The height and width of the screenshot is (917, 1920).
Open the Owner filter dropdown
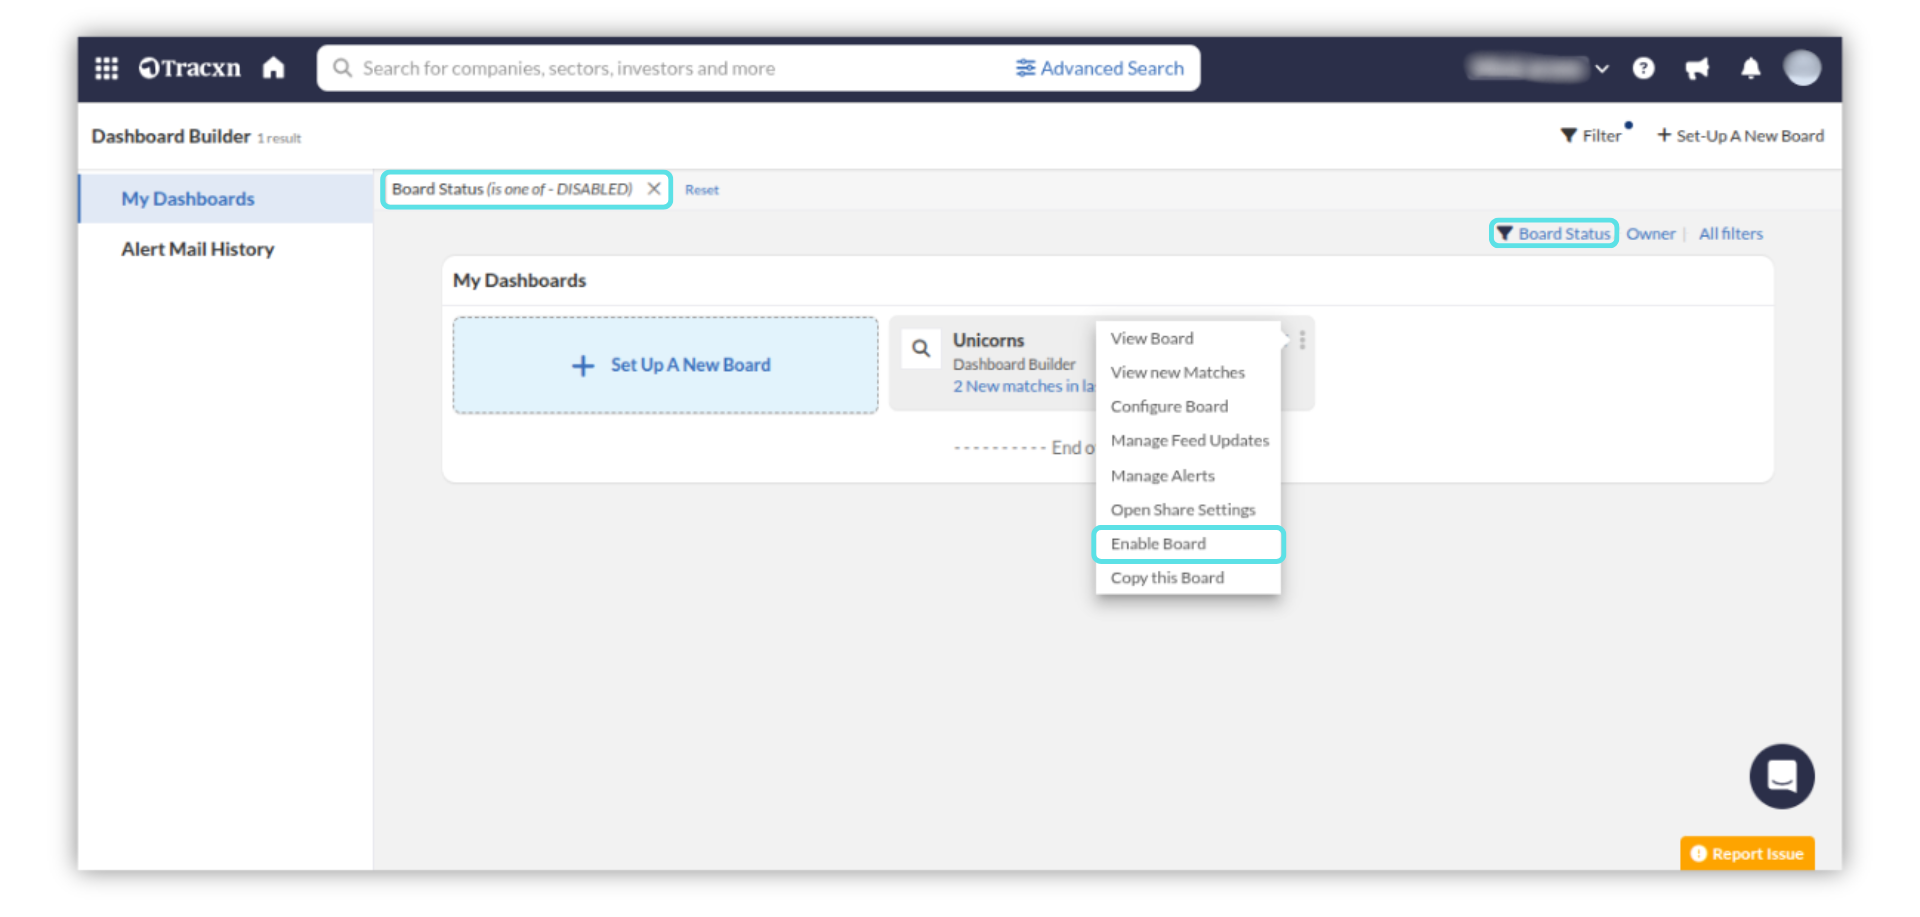click(1650, 234)
